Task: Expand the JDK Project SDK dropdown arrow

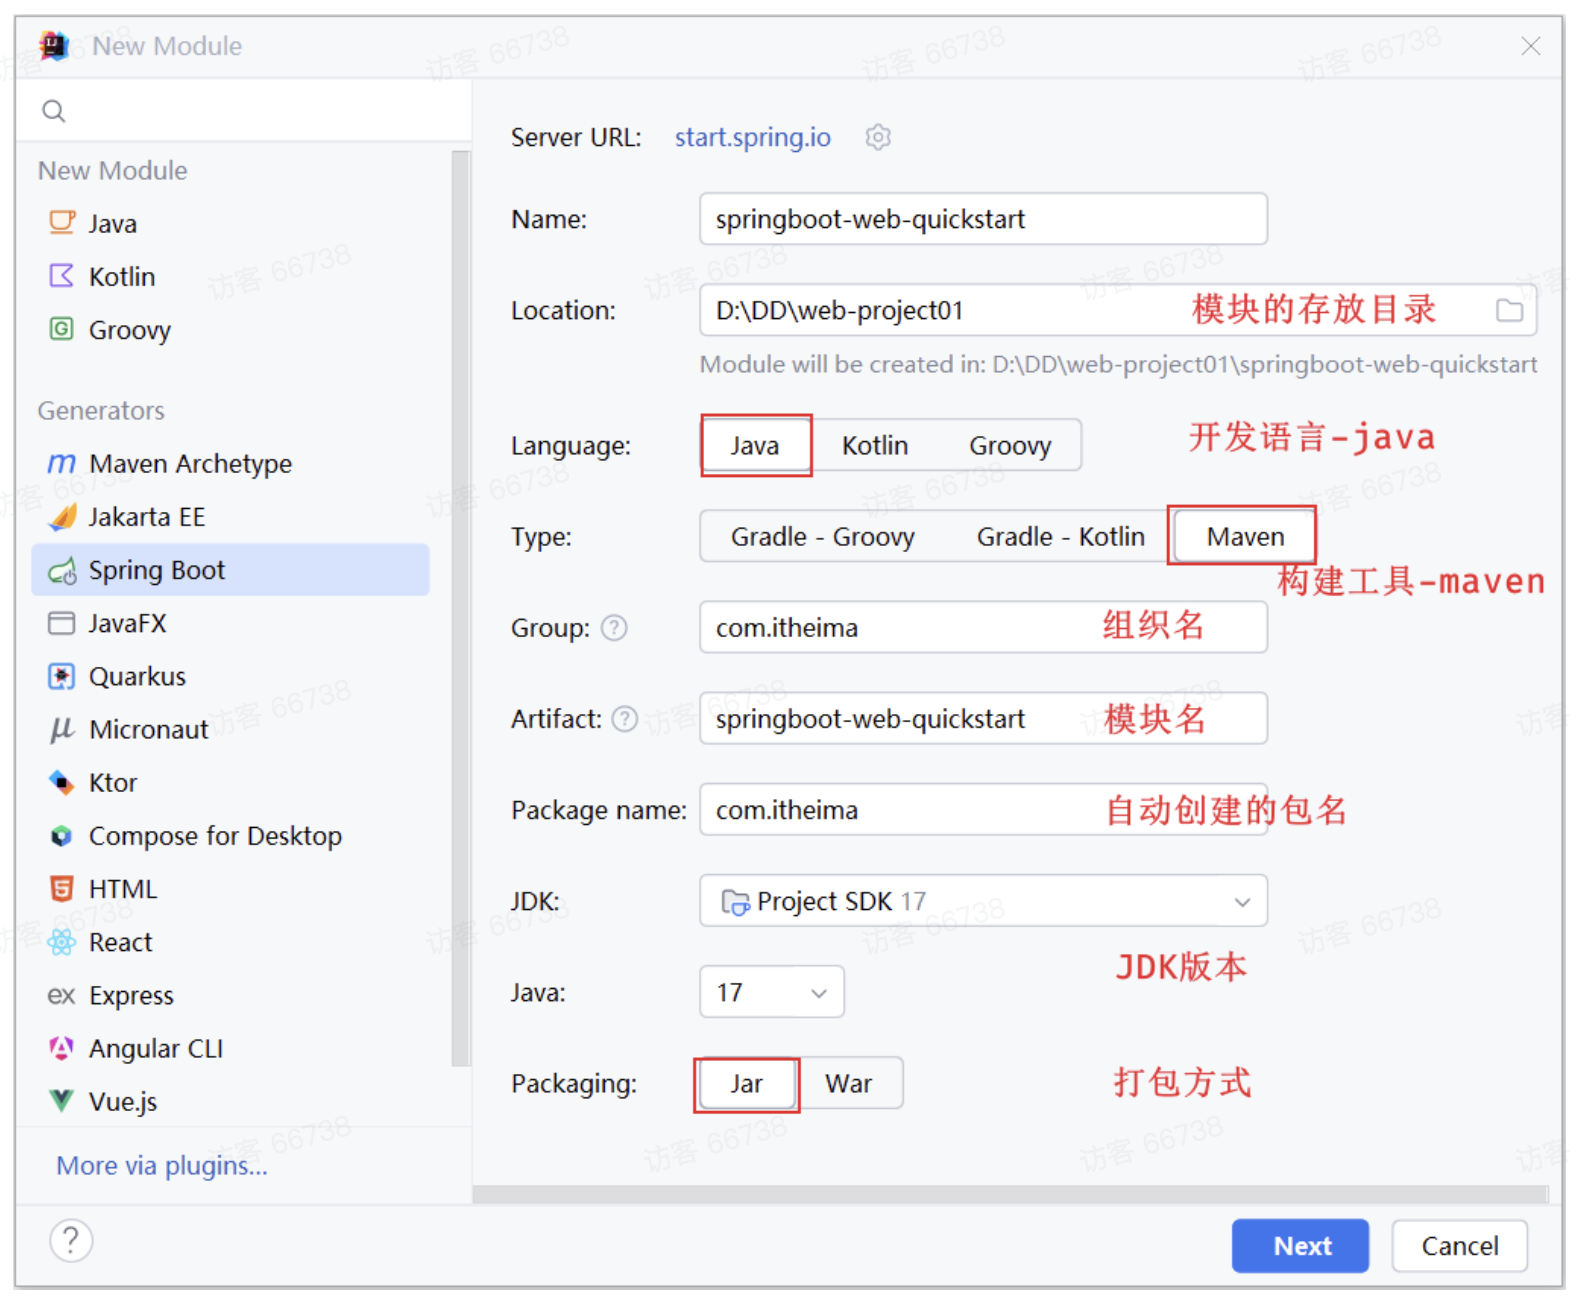Action: point(1242,902)
